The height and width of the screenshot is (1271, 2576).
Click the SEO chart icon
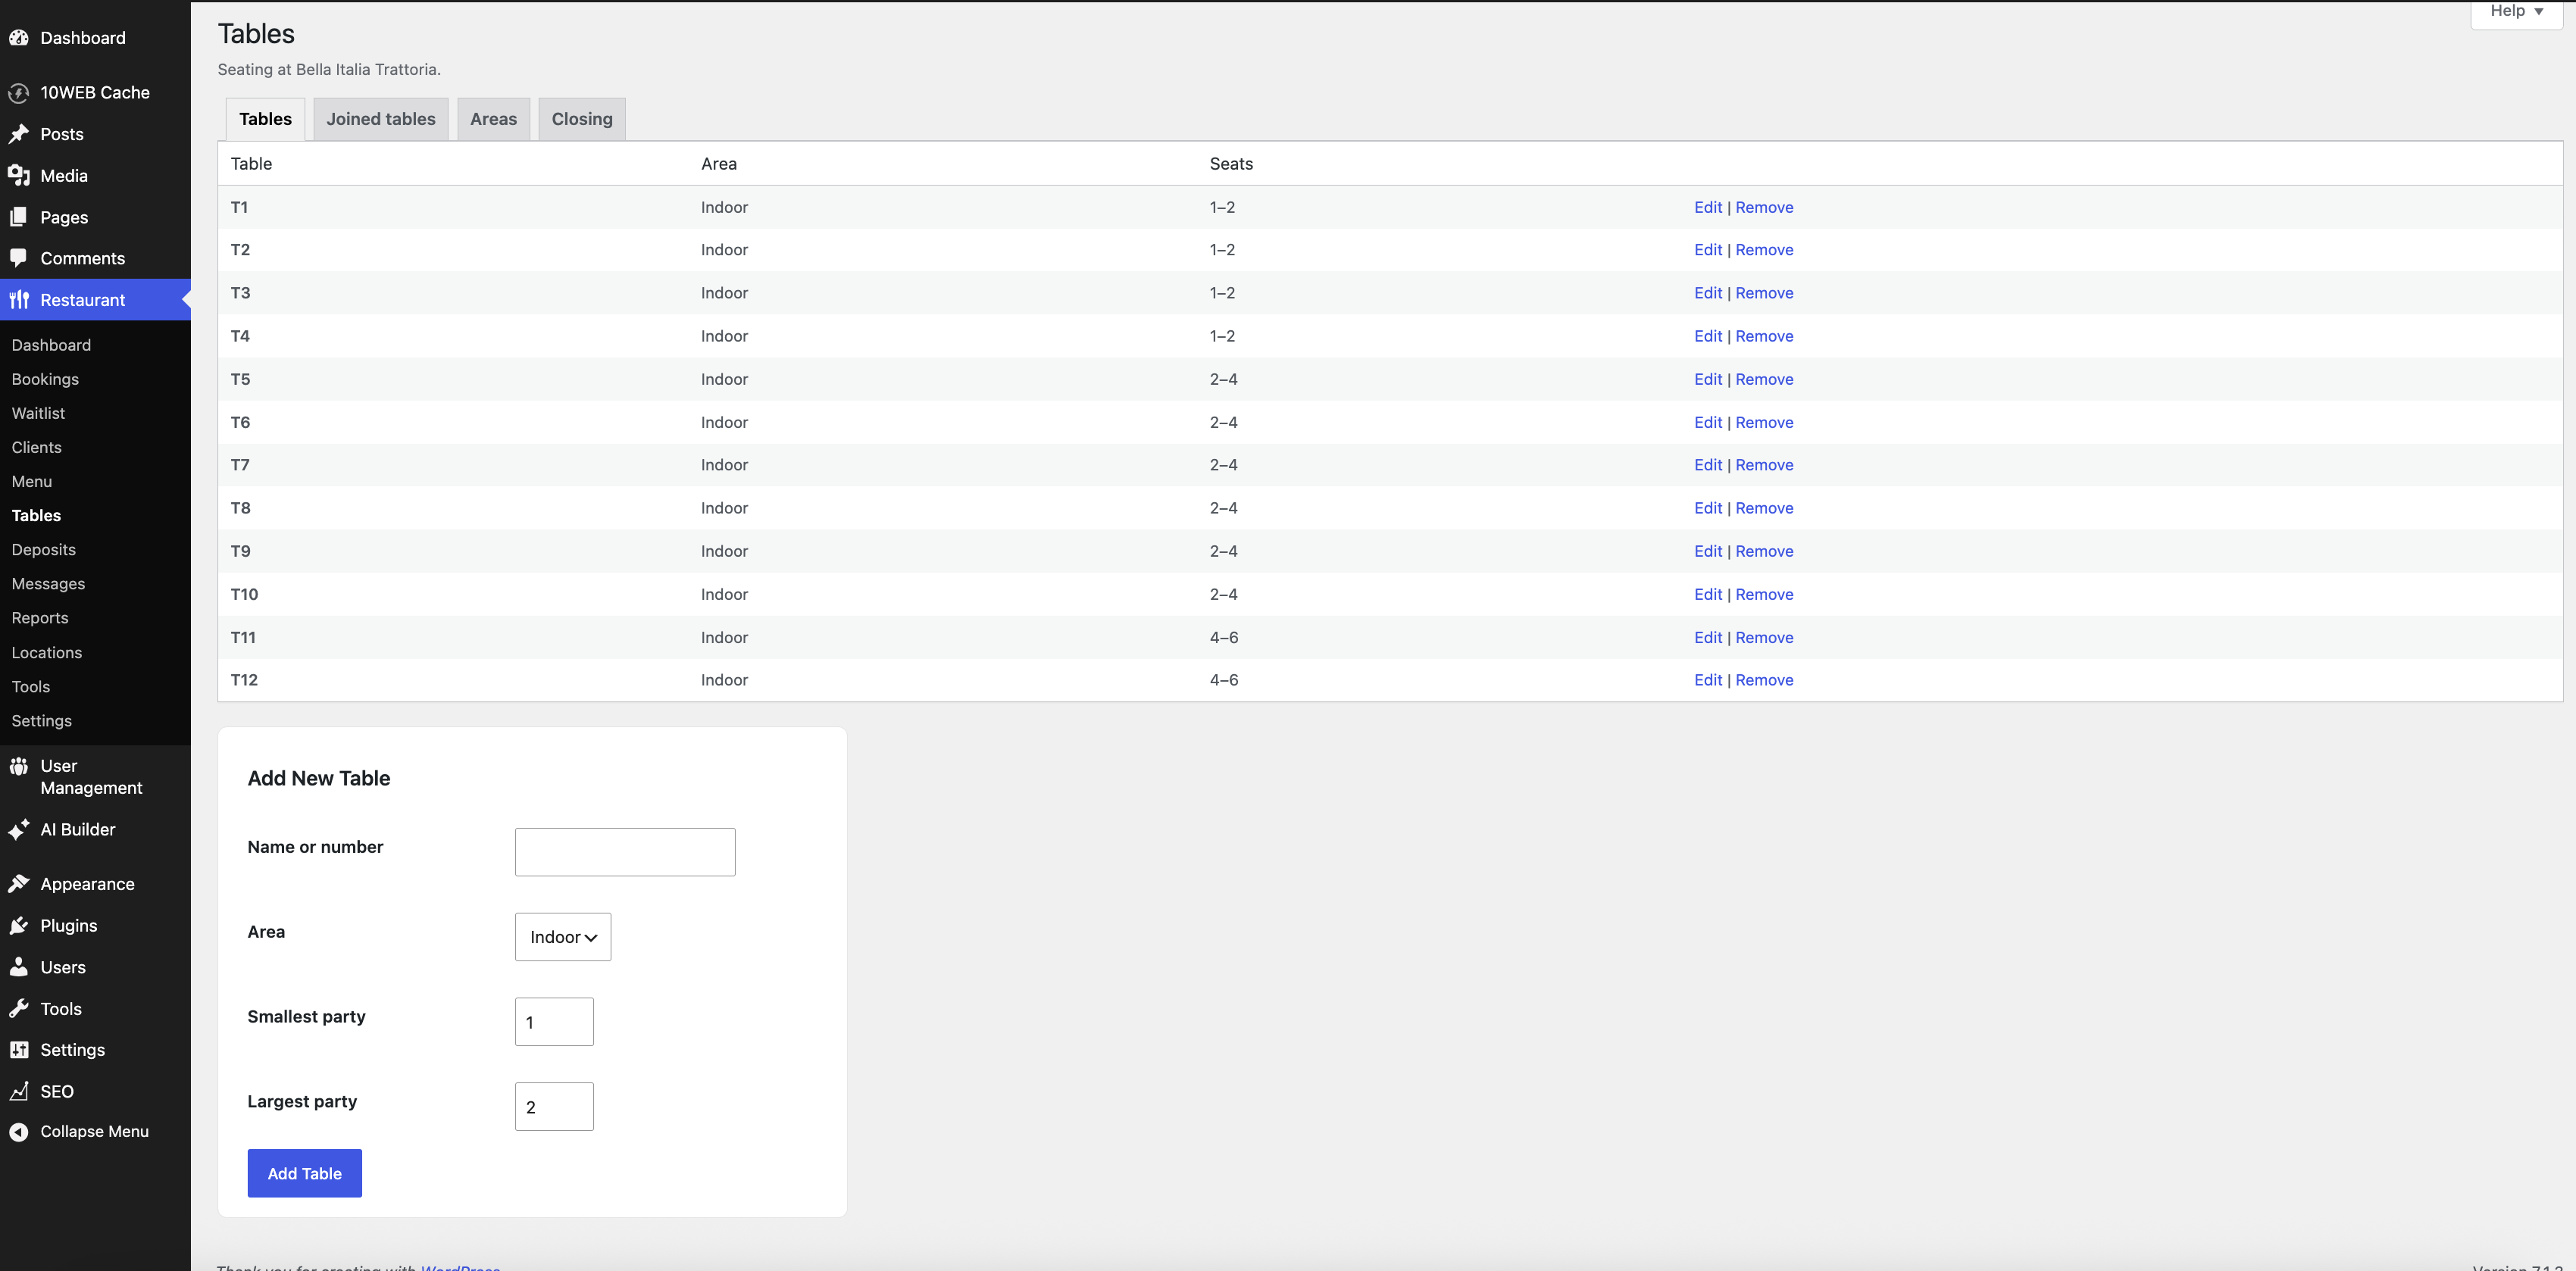click(19, 1091)
